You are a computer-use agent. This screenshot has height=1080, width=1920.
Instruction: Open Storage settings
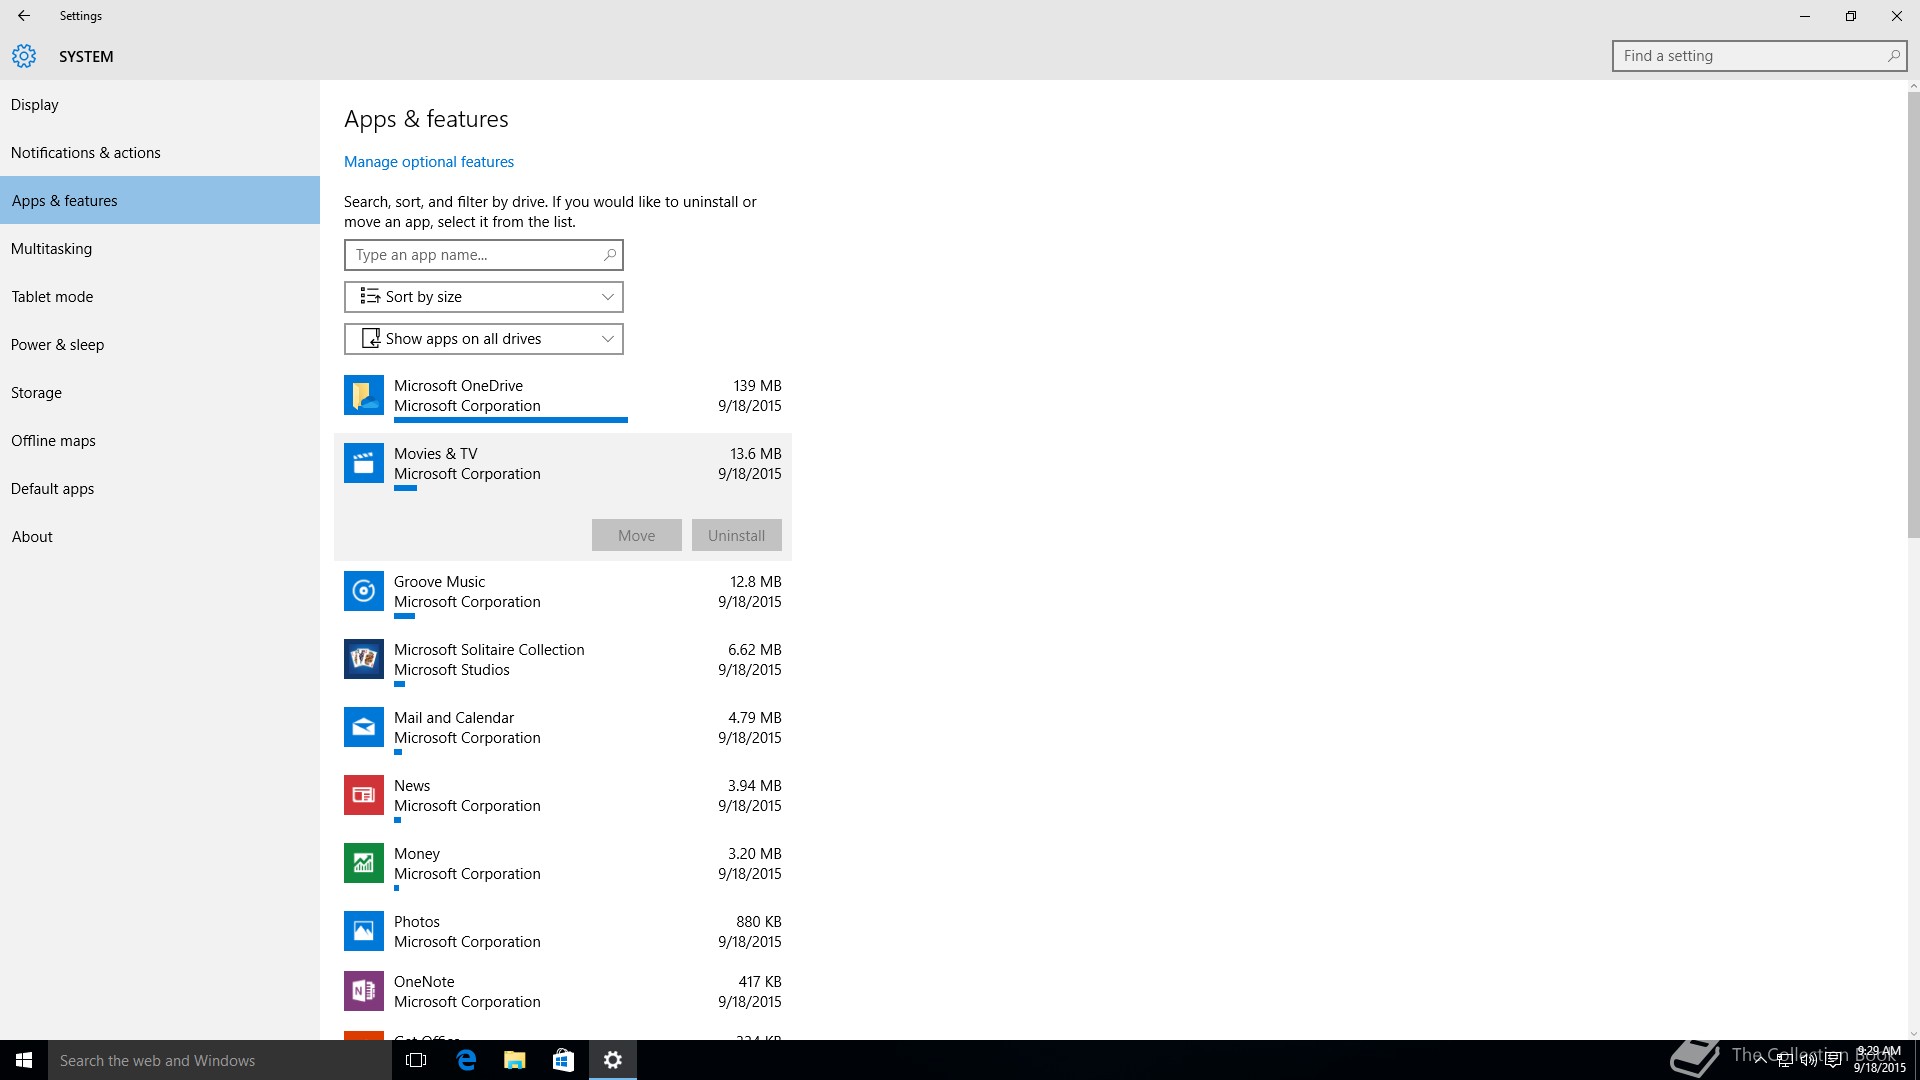[x=160, y=393]
